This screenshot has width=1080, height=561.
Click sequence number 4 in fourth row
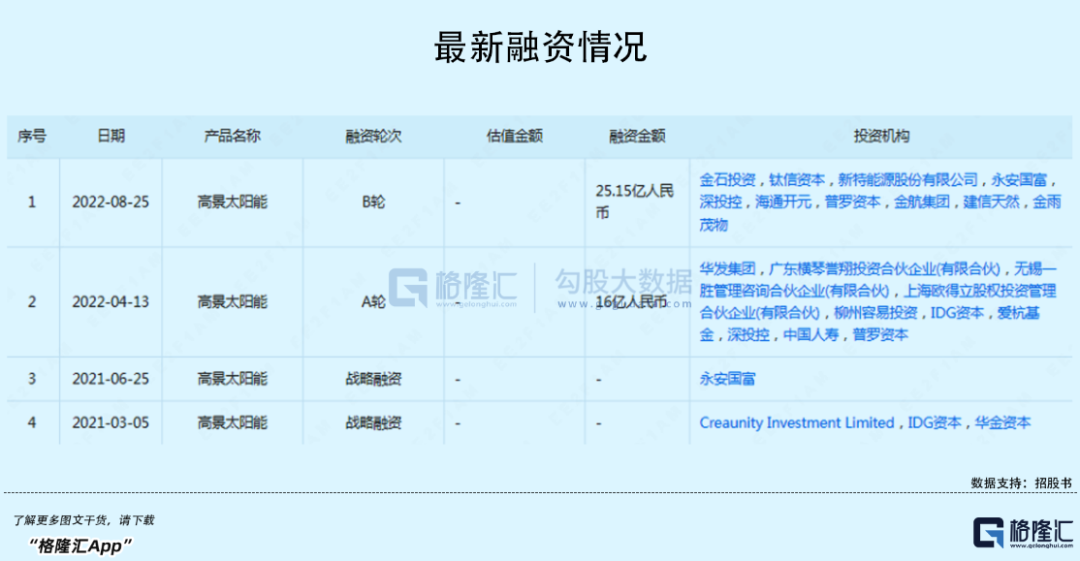tap(32, 423)
